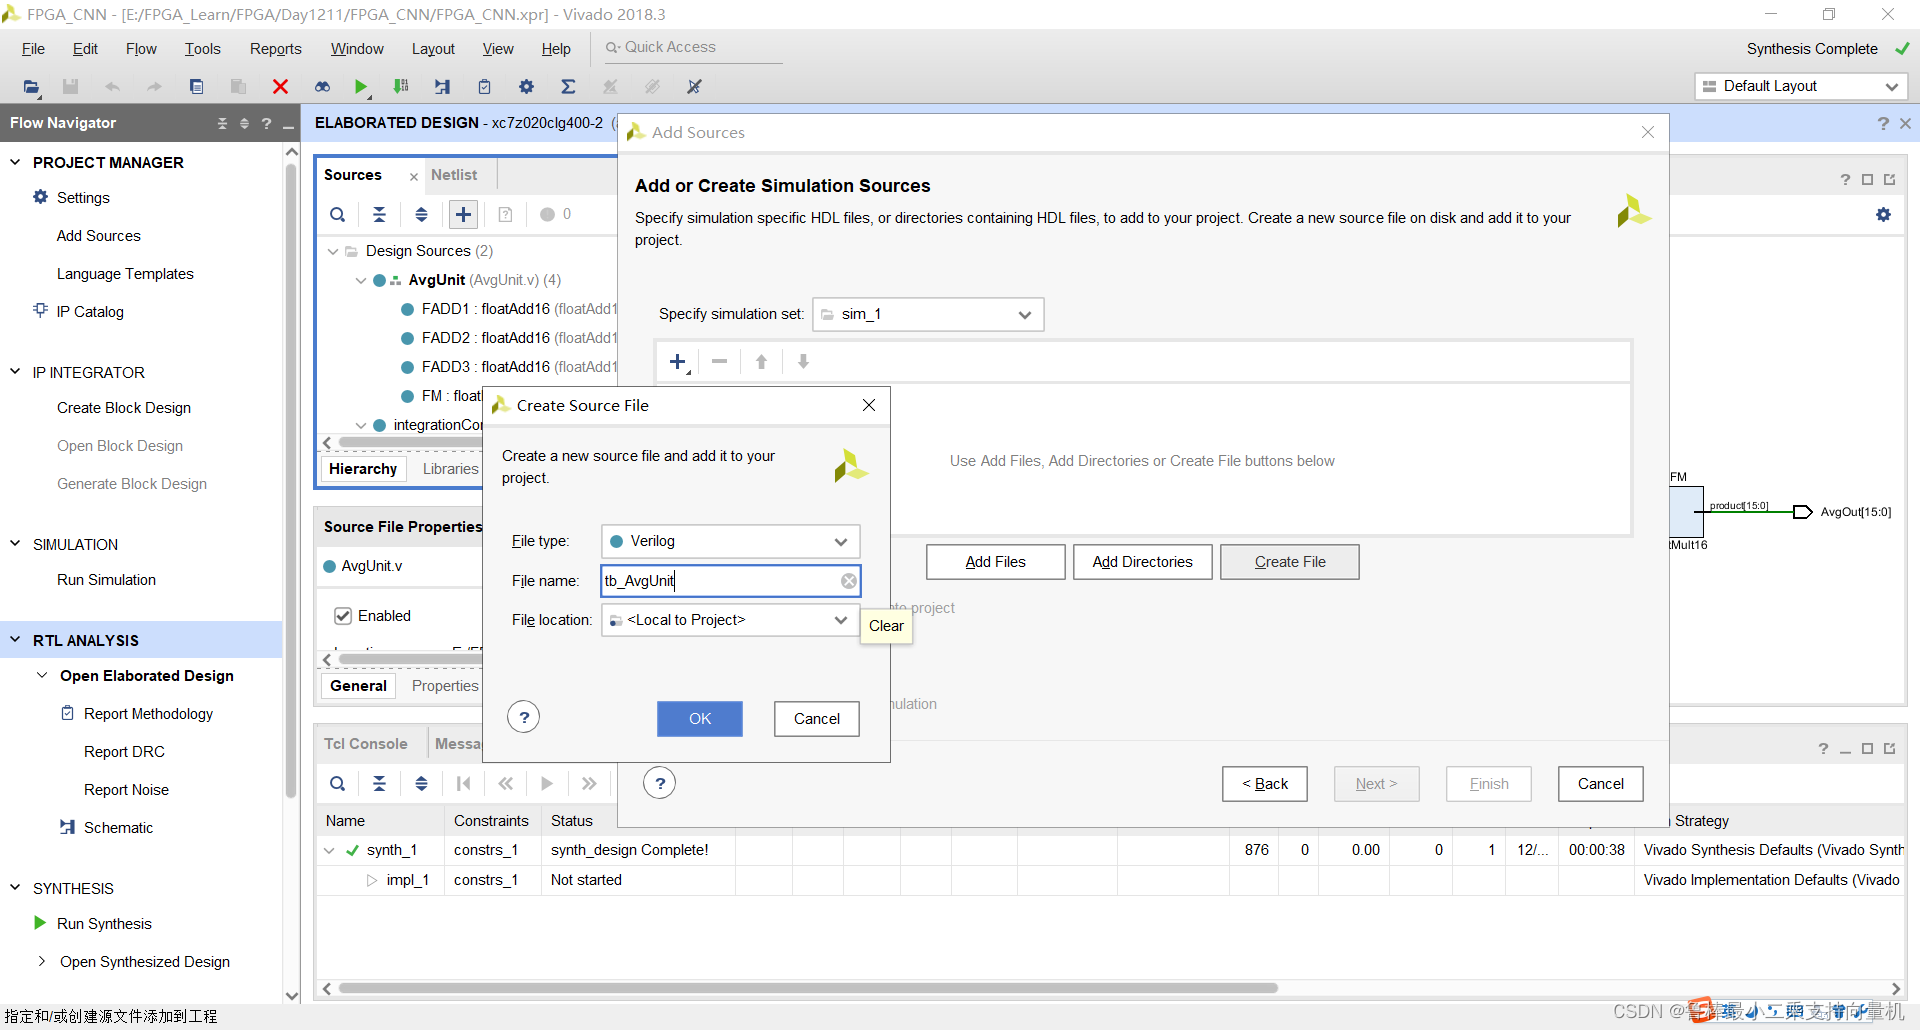This screenshot has height=1030, width=1920.
Task: Click search icon in the Tcl Console panel
Action: pos(338,784)
